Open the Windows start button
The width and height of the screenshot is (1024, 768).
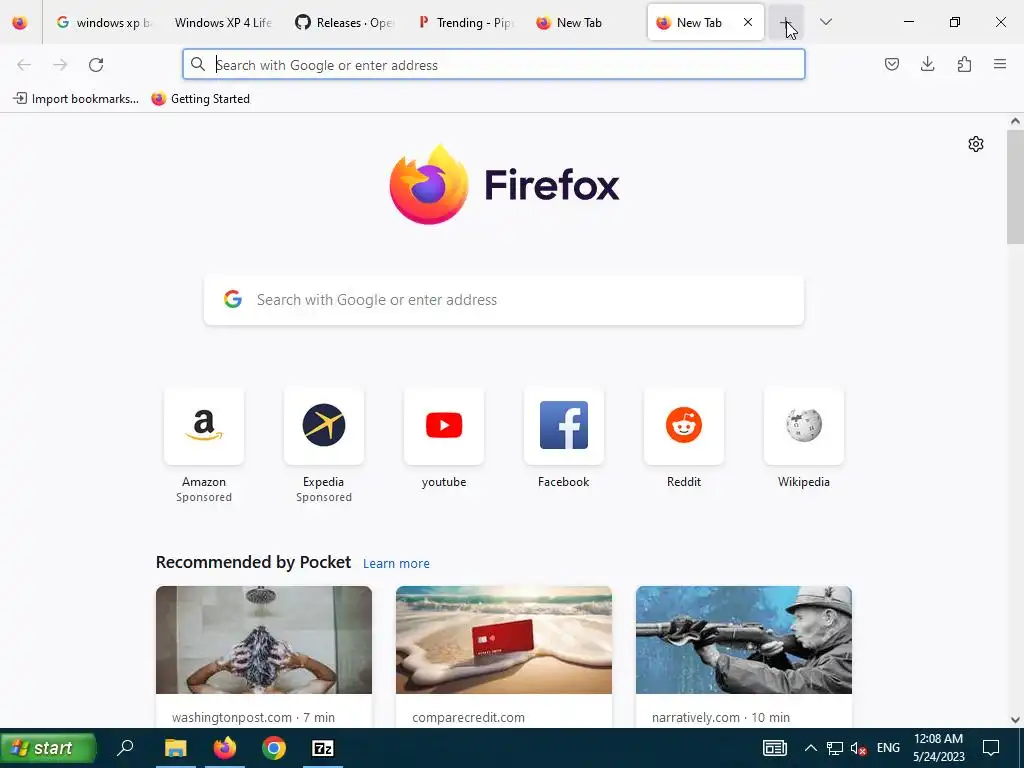pyautogui.click(x=49, y=748)
